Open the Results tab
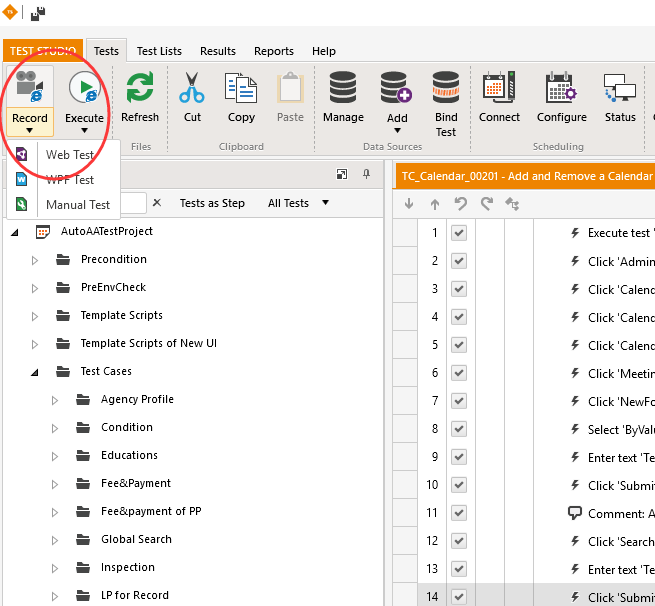The image size is (655, 606). 218,51
